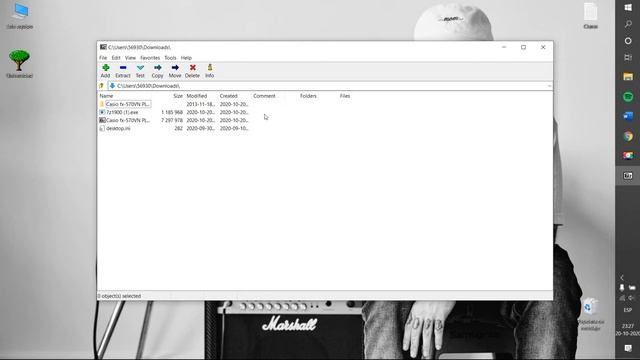Screen dimensions: 640x360
Task: Open File Explorer from taskbar
Action: [628, 77]
